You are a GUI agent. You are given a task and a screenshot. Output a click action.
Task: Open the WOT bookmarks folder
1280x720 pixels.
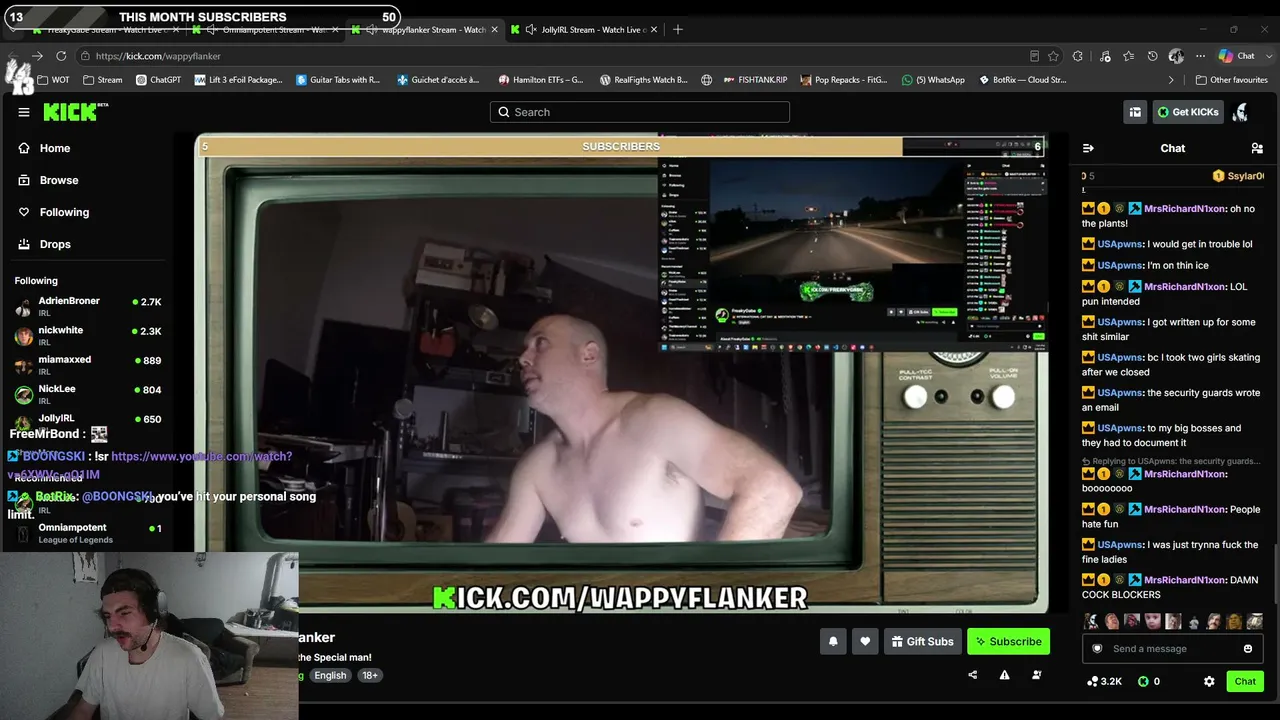[54, 80]
